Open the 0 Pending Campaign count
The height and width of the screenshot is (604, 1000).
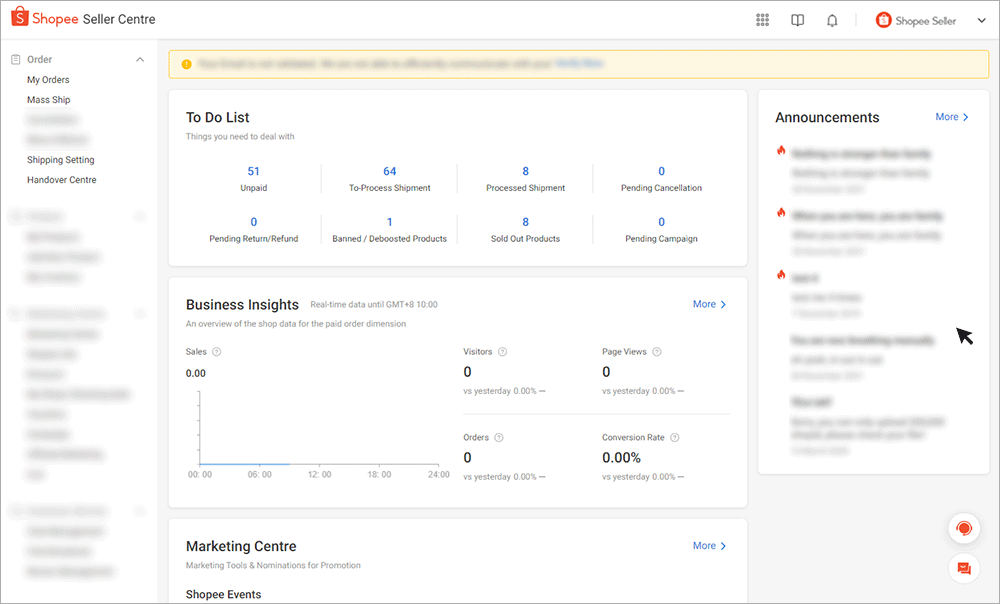661,222
